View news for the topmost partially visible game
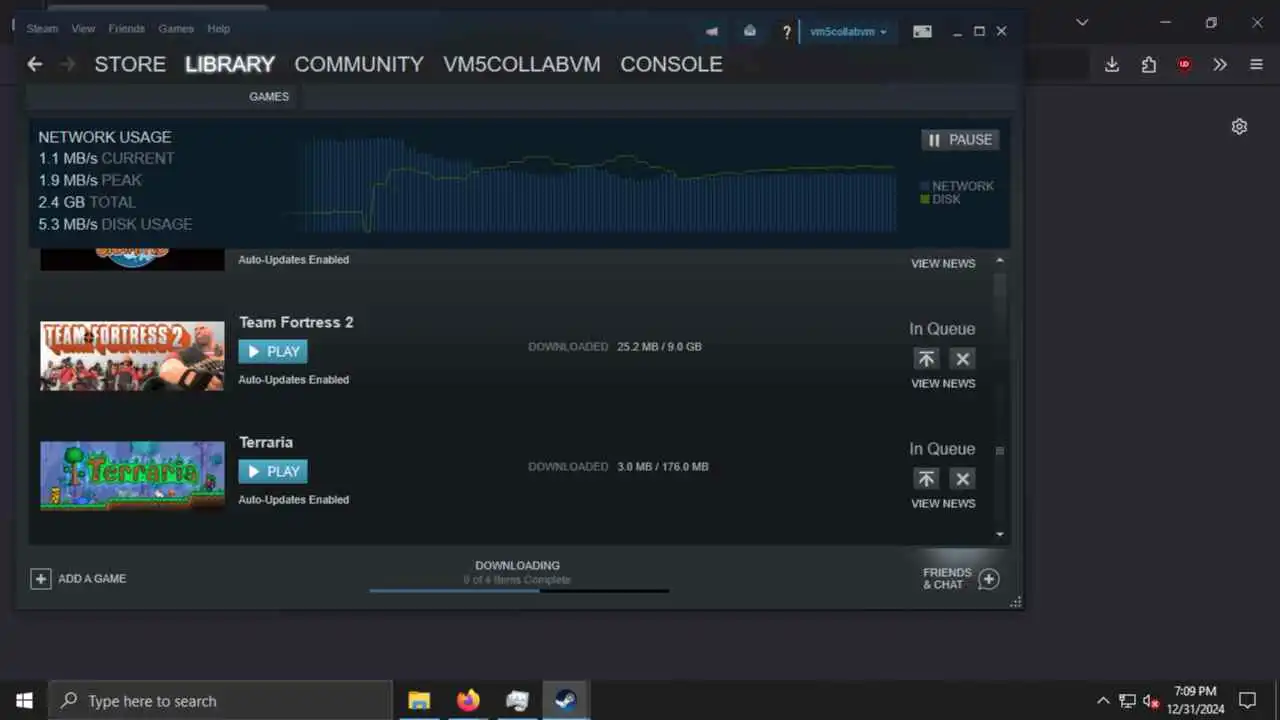Screen dimensions: 1280x720 pyautogui.click(x=943, y=264)
